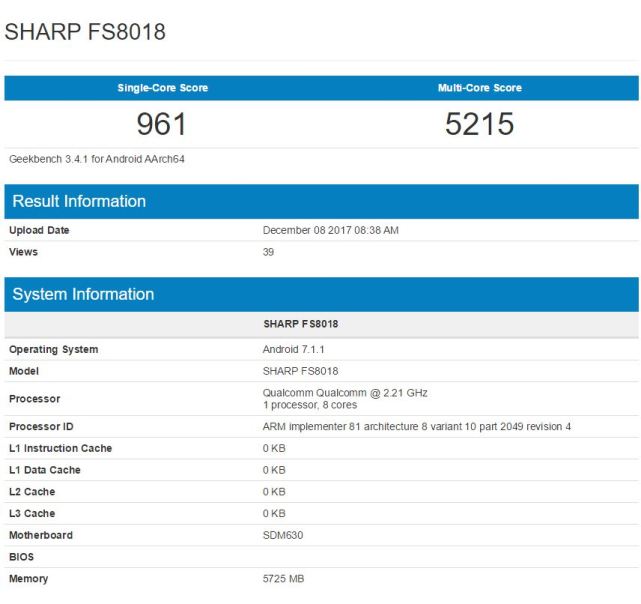
Task: Select the Qualcomm @ 2.21 GHz processor text
Action: click(344, 393)
